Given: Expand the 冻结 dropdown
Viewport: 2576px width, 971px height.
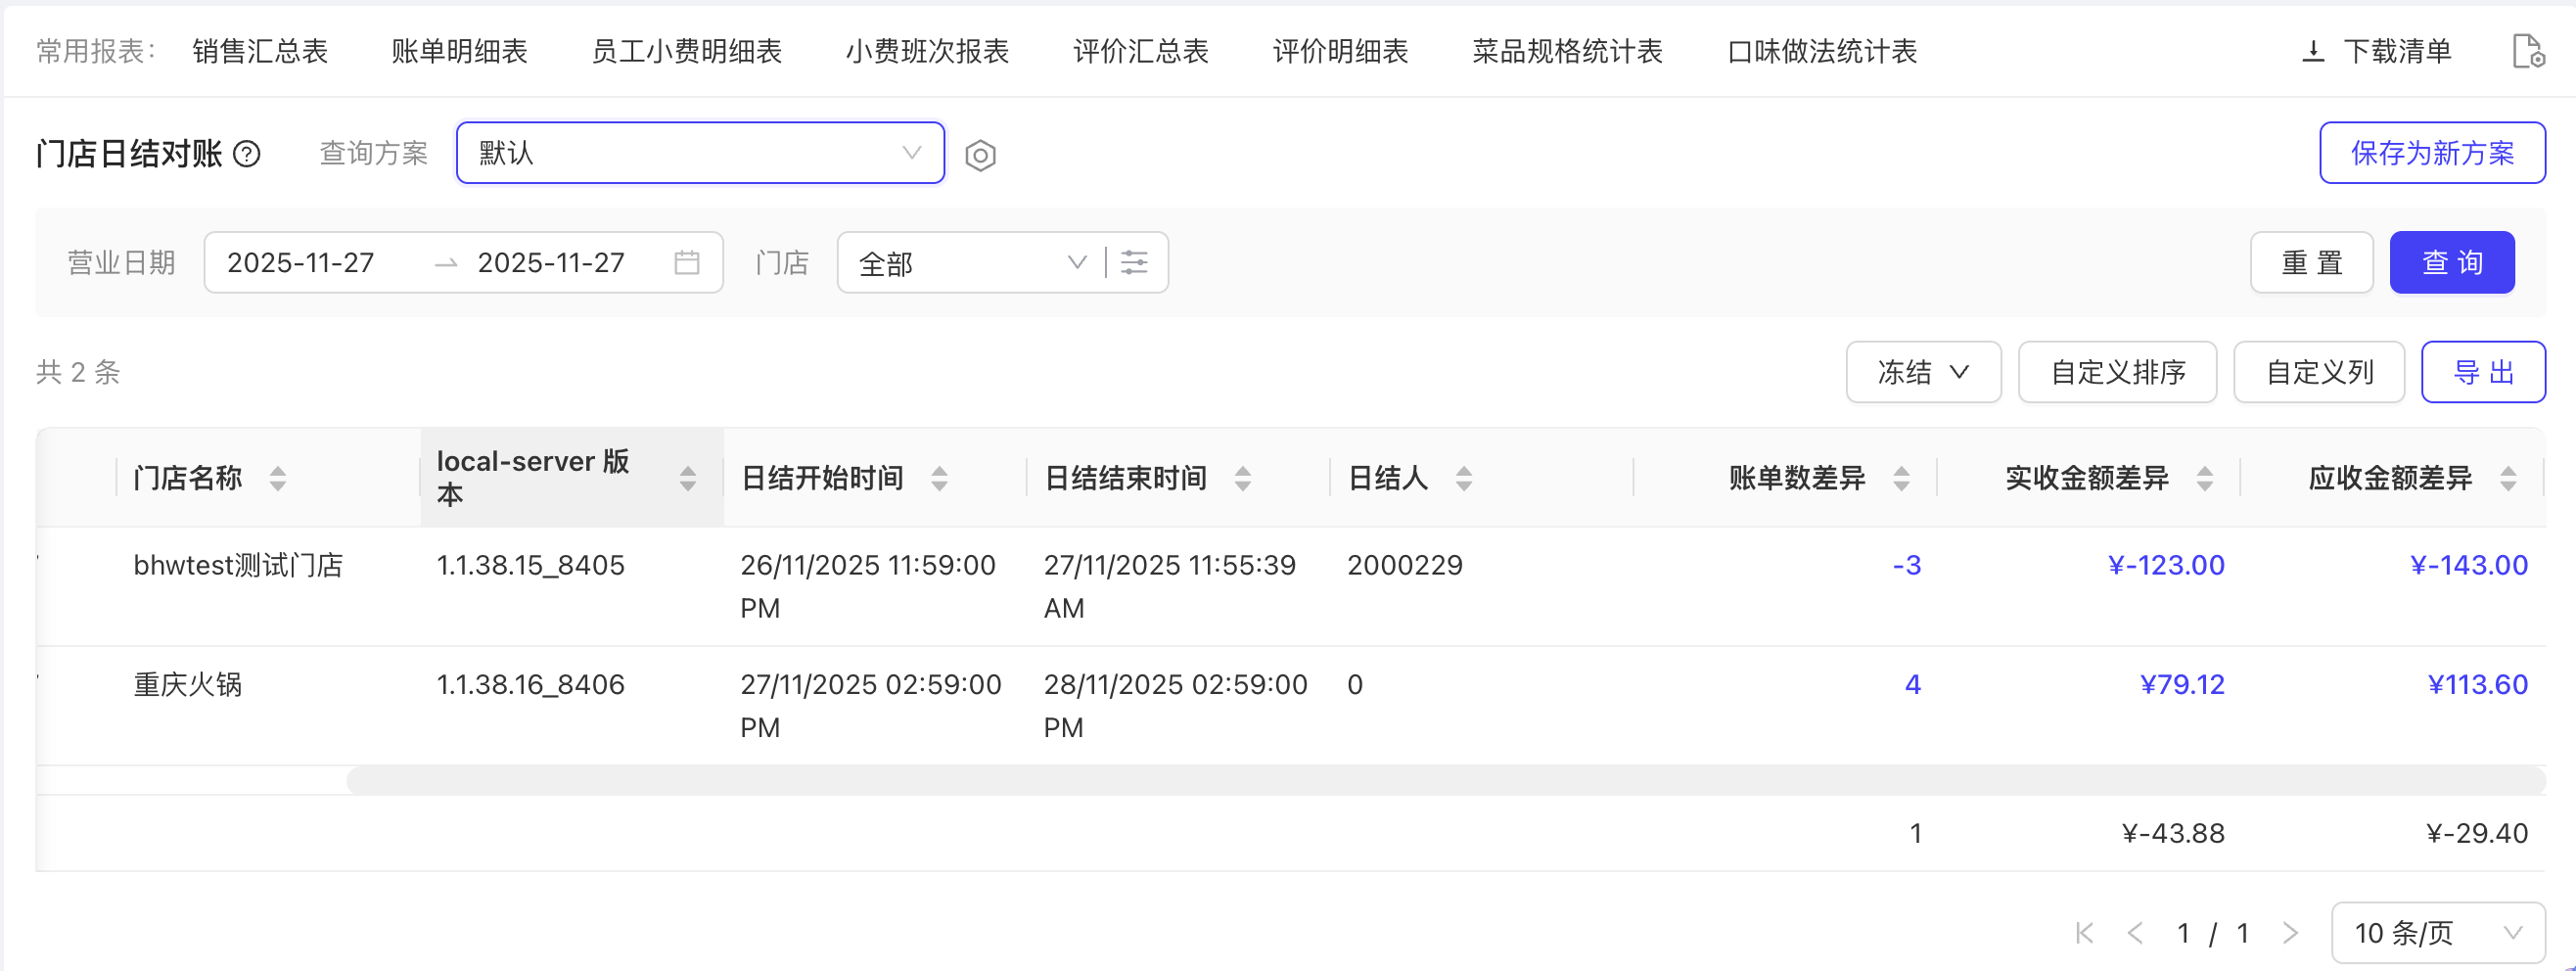Looking at the screenshot, I should [x=1922, y=372].
